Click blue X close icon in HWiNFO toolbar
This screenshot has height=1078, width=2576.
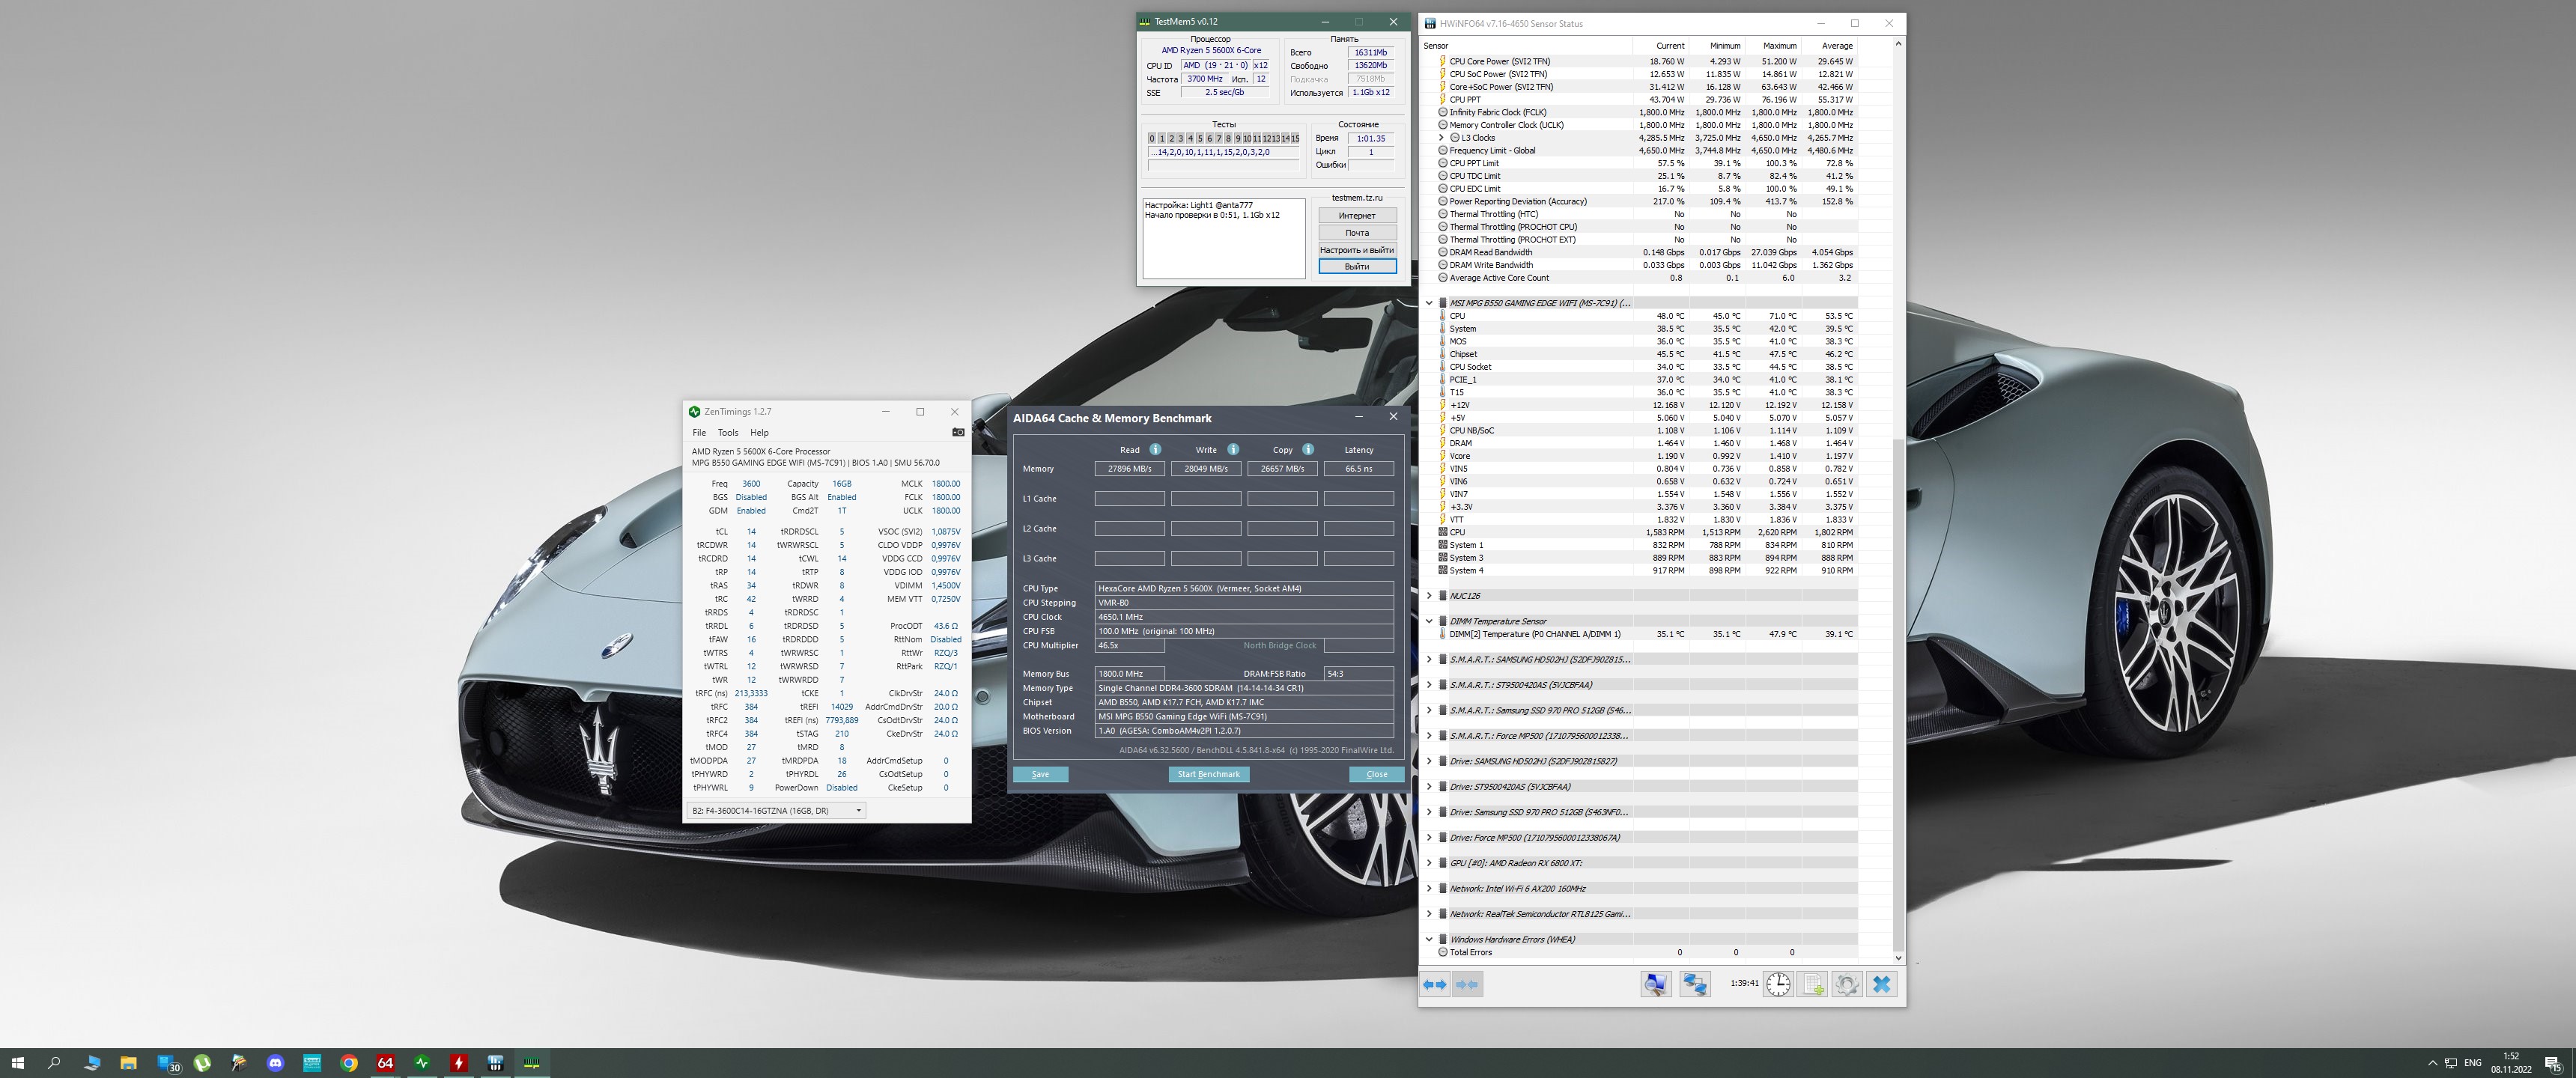click(x=1881, y=985)
